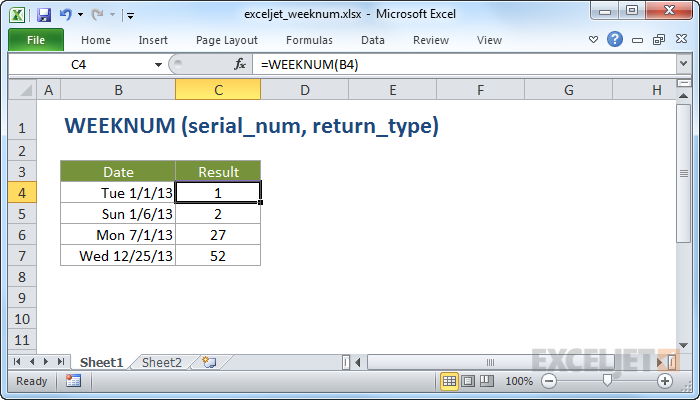The width and height of the screenshot is (700, 400).
Task: Open the undo history dropdown arrow
Action: tap(80, 15)
